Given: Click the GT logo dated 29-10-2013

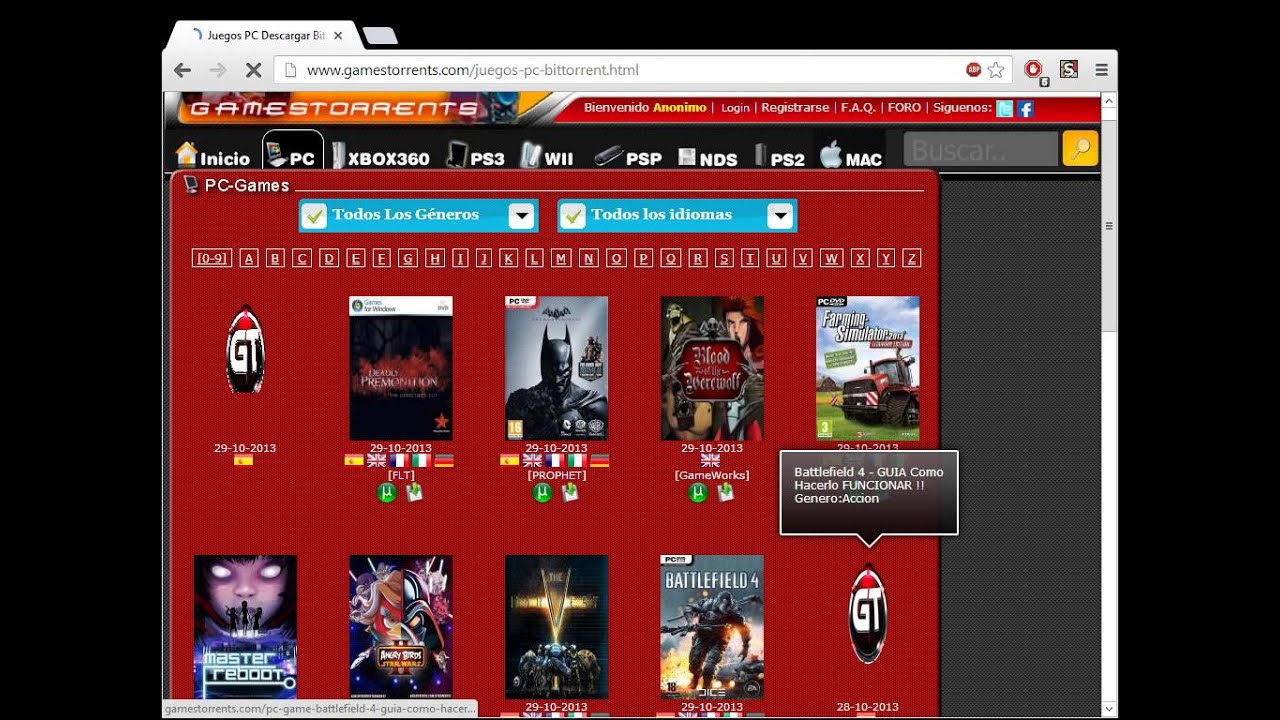Looking at the screenshot, I should click(x=245, y=350).
